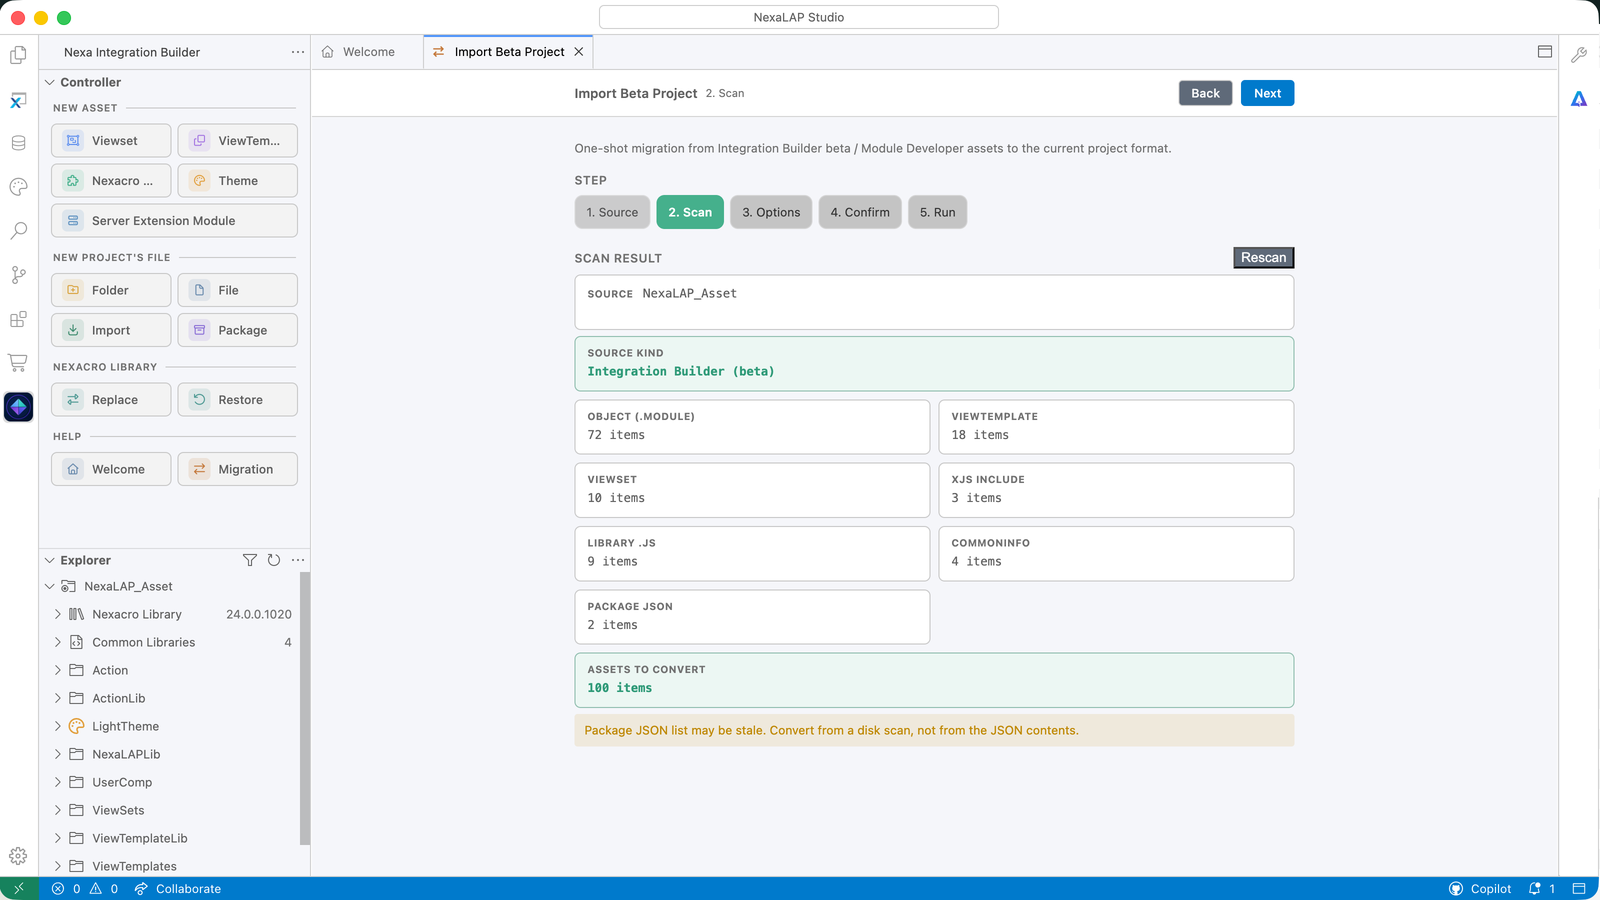This screenshot has height=900, width=1600.
Task: Expand the LightTheme node
Action: pyautogui.click(x=57, y=726)
